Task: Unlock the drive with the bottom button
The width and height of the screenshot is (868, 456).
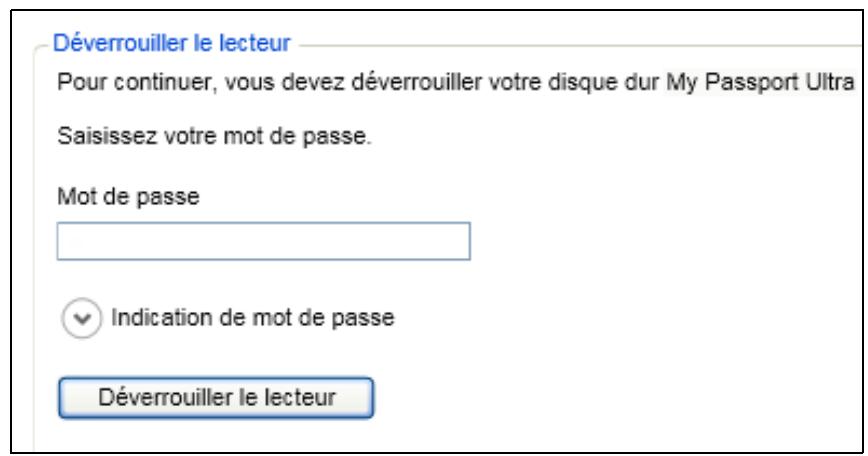Action: click(216, 397)
